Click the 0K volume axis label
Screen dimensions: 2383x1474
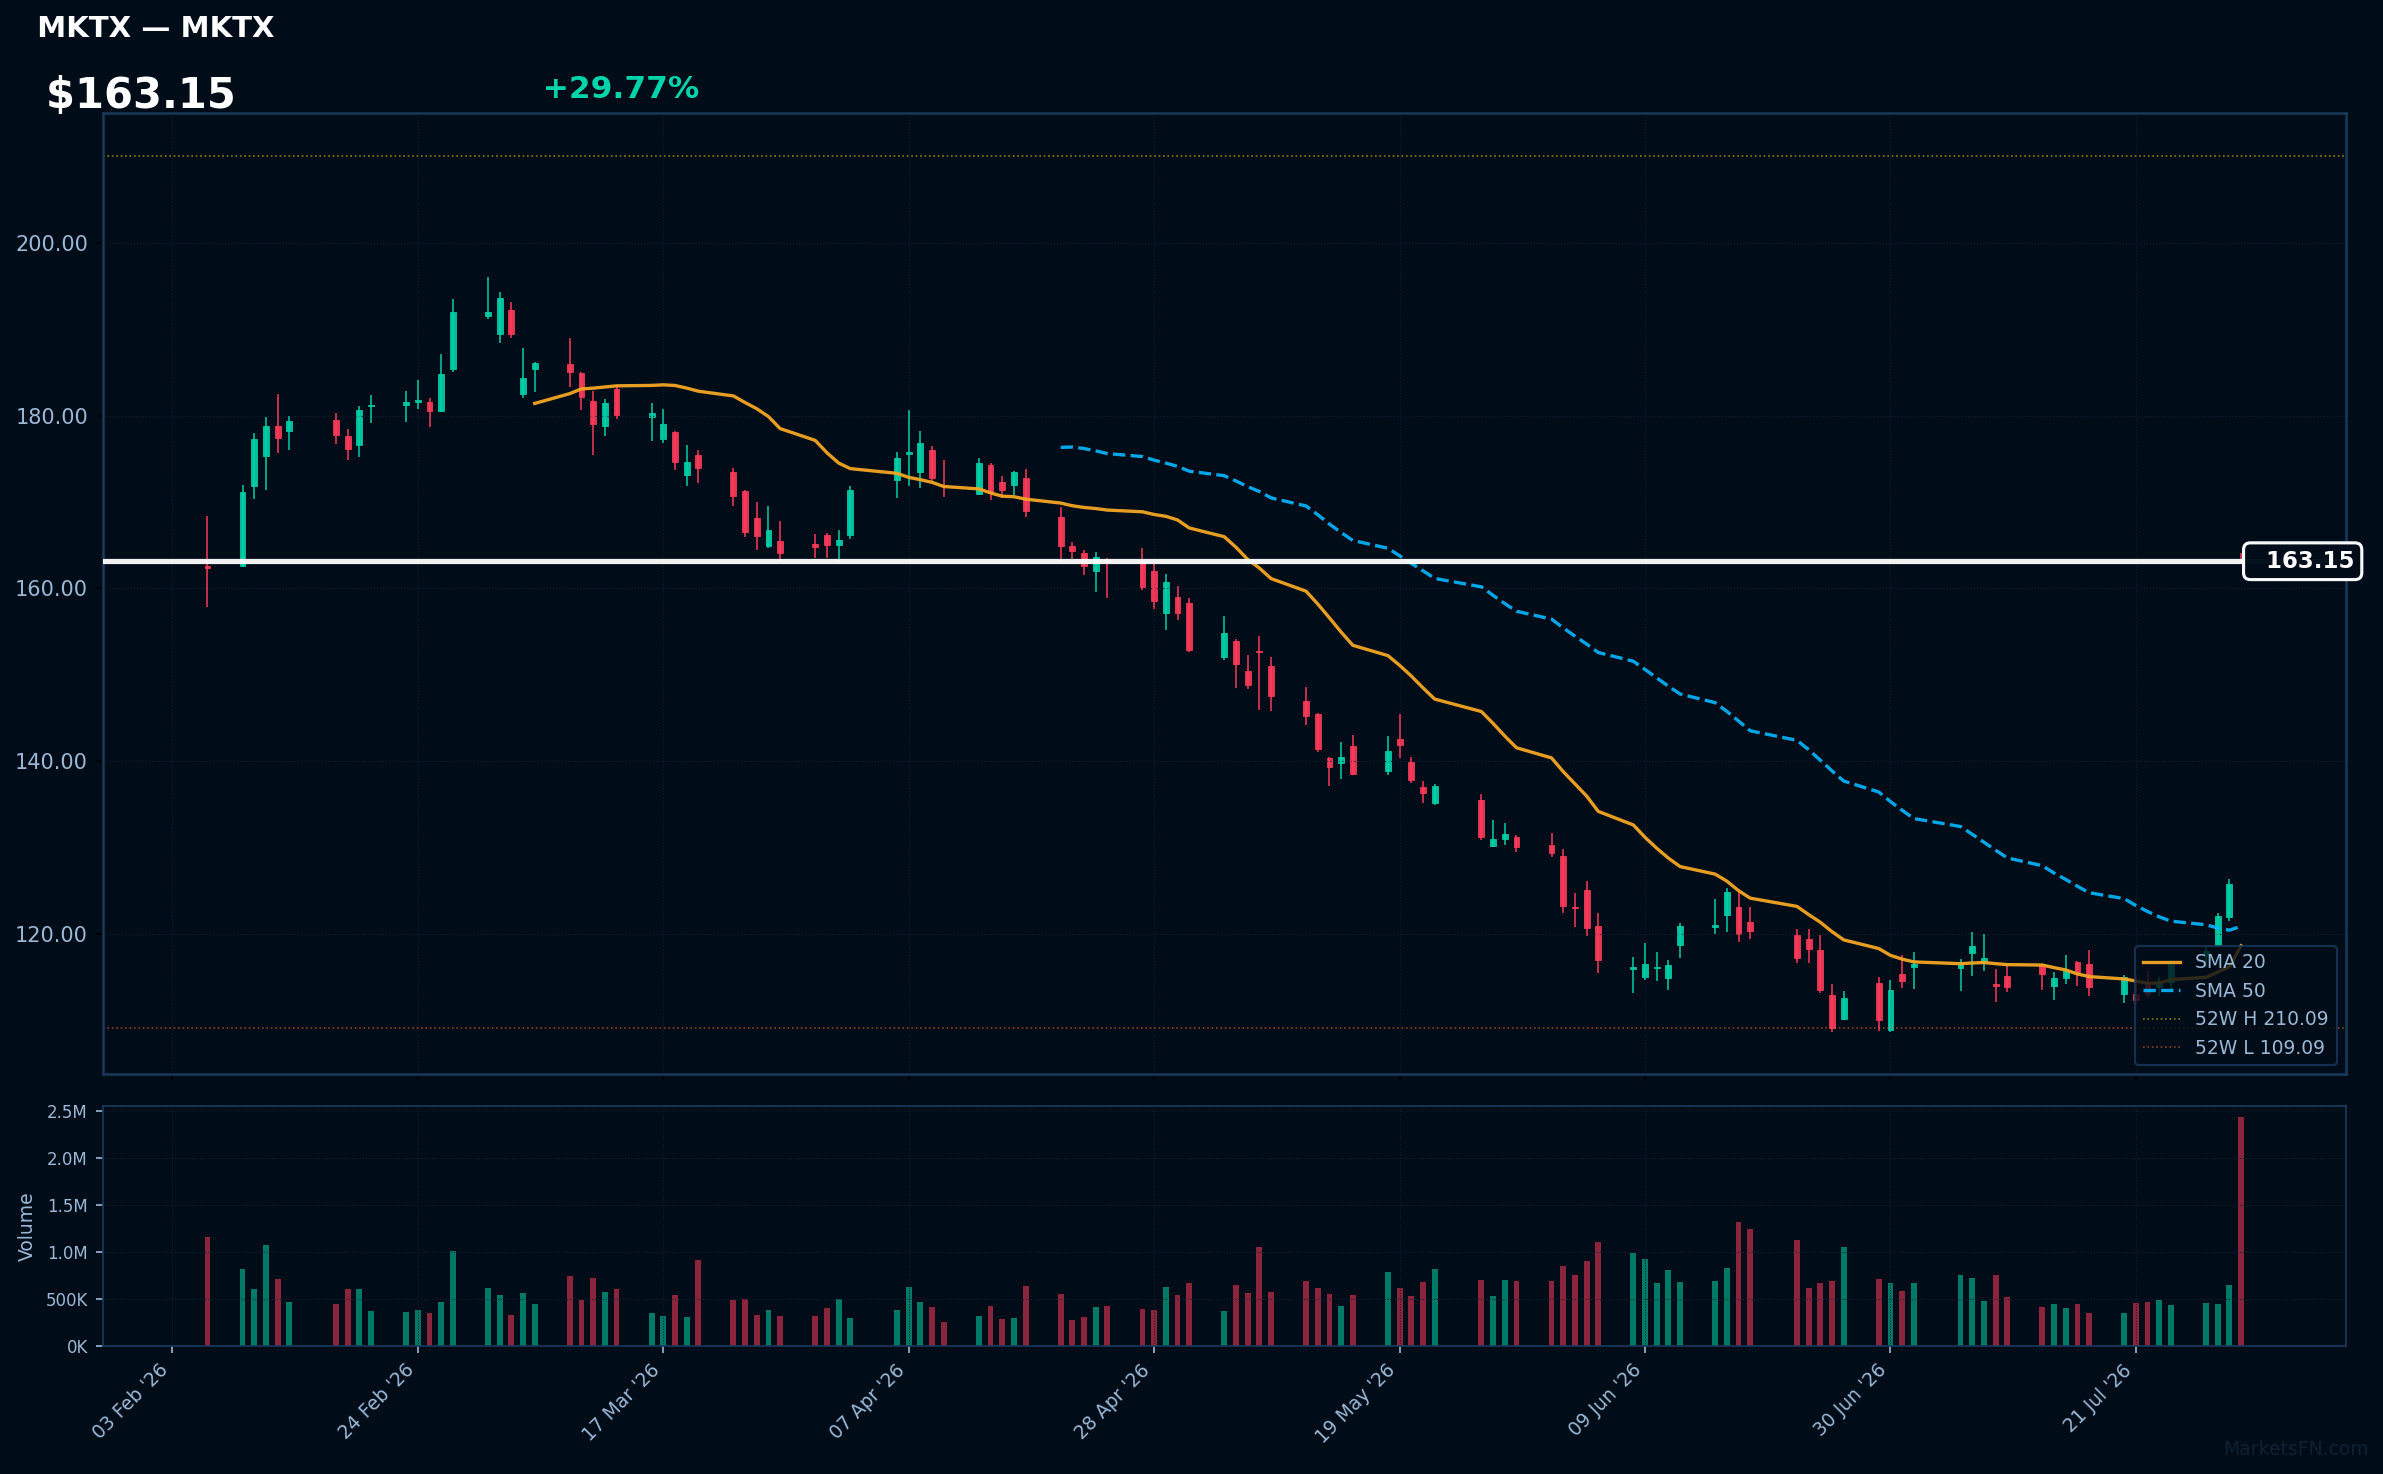point(78,1347)
